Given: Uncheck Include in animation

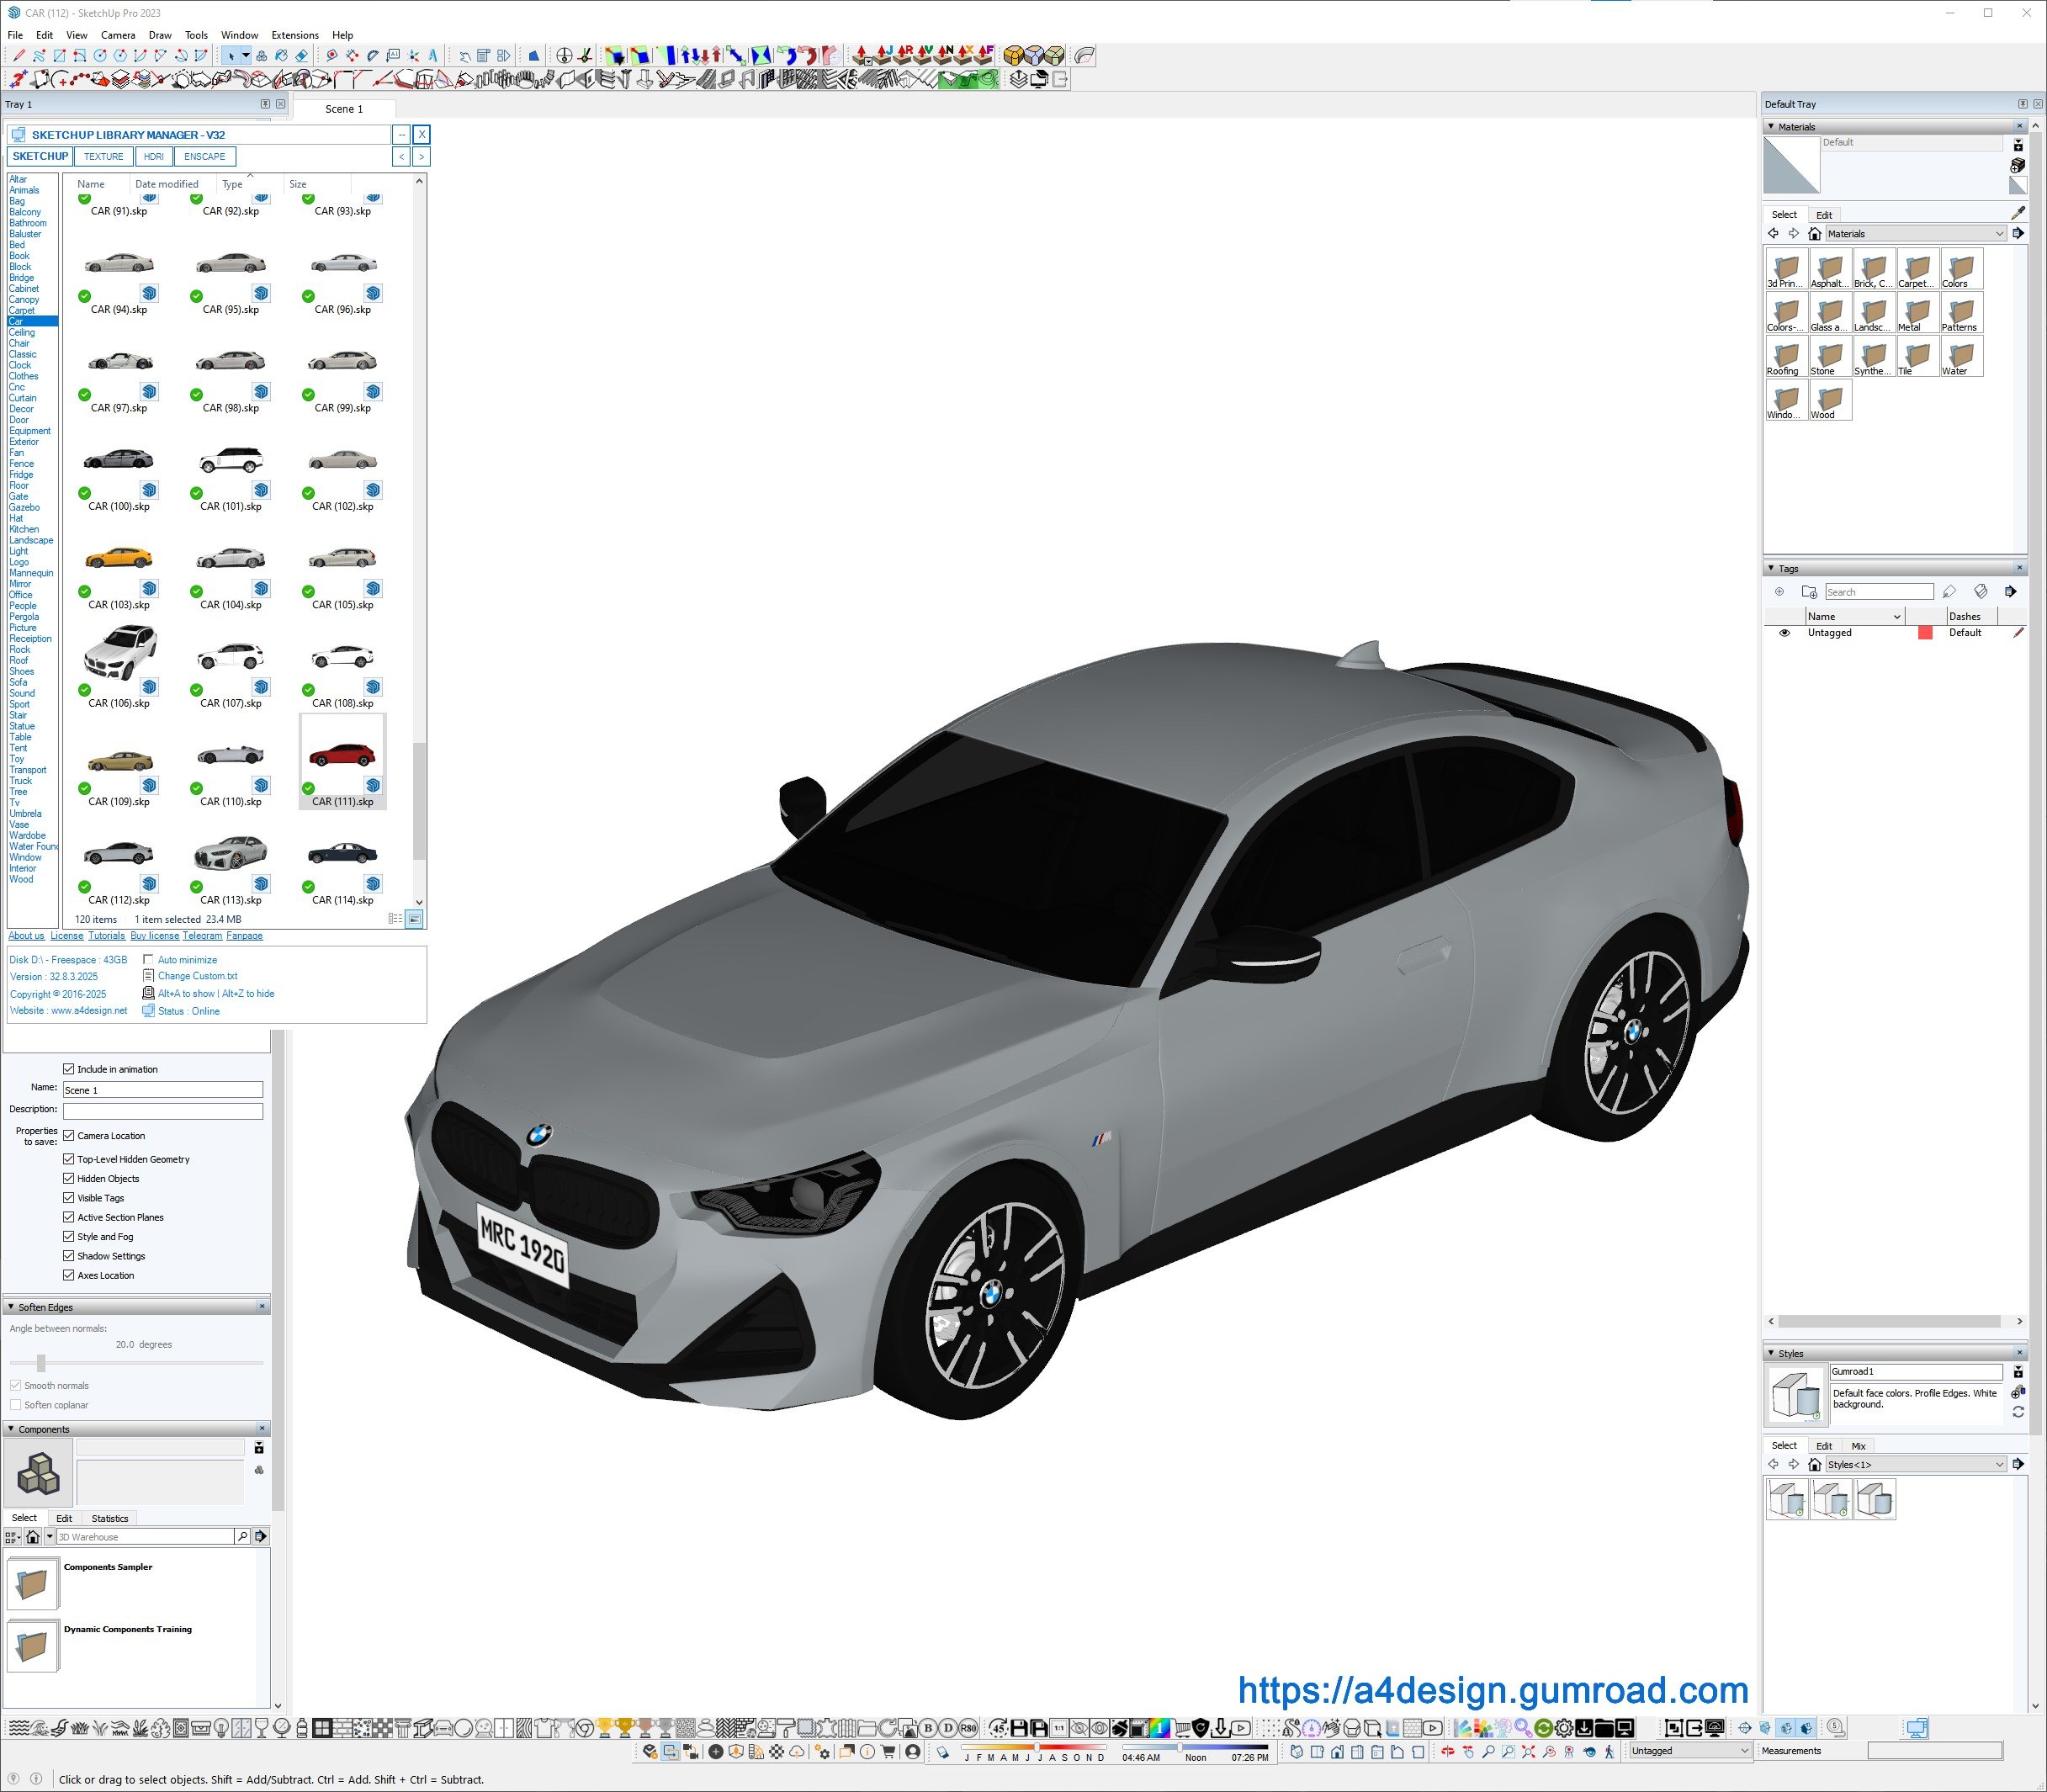Looking at the screenshot, I should (x=69, y=1069).
